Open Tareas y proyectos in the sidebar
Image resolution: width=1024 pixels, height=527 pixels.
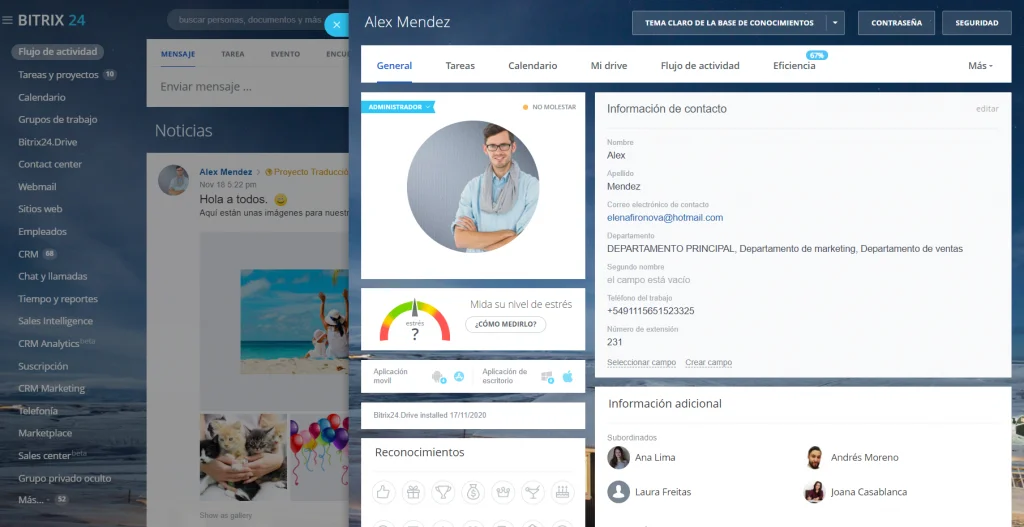(x=58, y=74)
